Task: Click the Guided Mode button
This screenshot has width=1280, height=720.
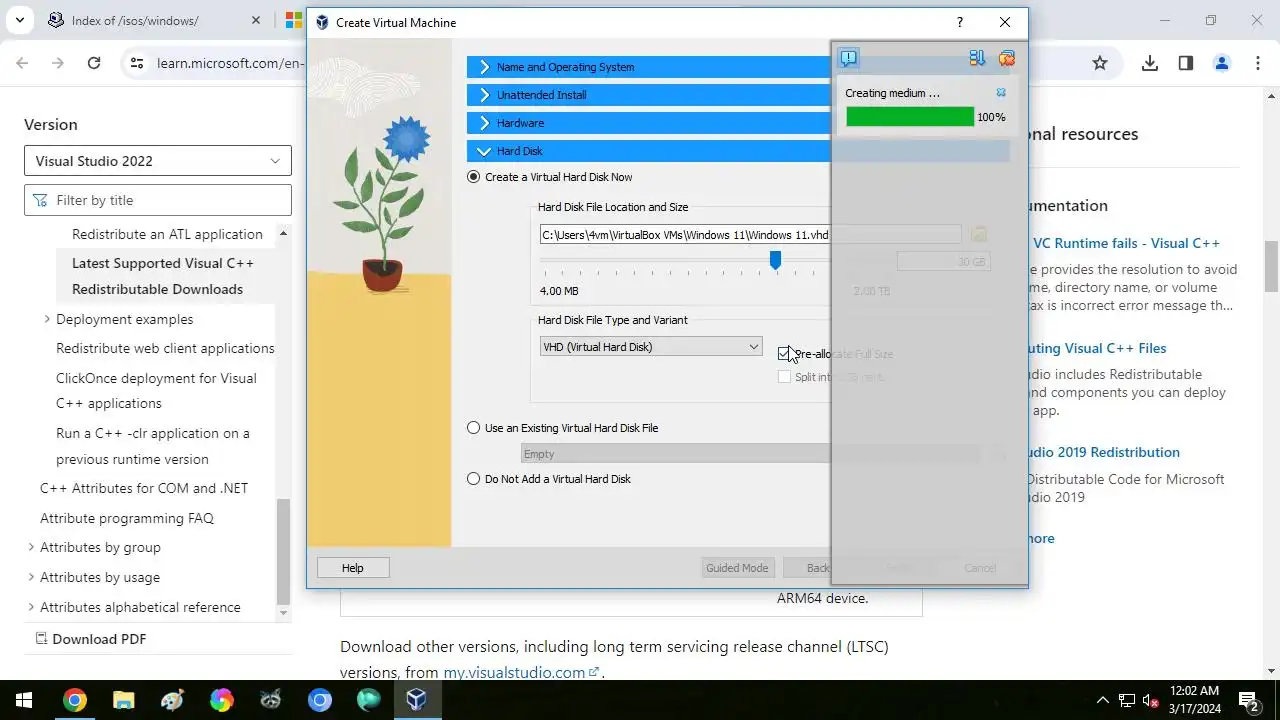Action: (x=737, y=568)
